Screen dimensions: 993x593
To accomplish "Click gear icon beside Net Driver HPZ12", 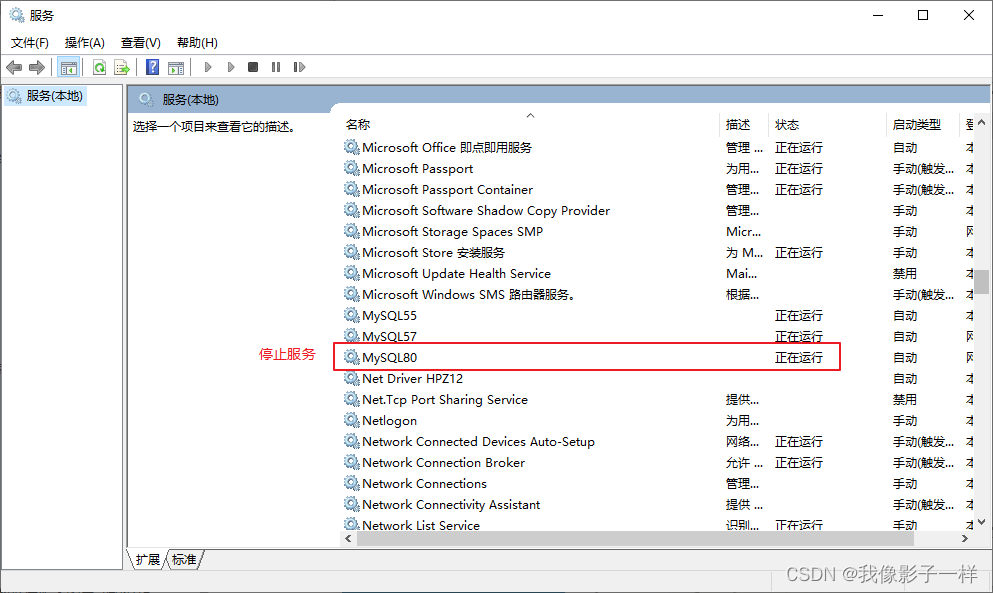I will coord(351,378).
